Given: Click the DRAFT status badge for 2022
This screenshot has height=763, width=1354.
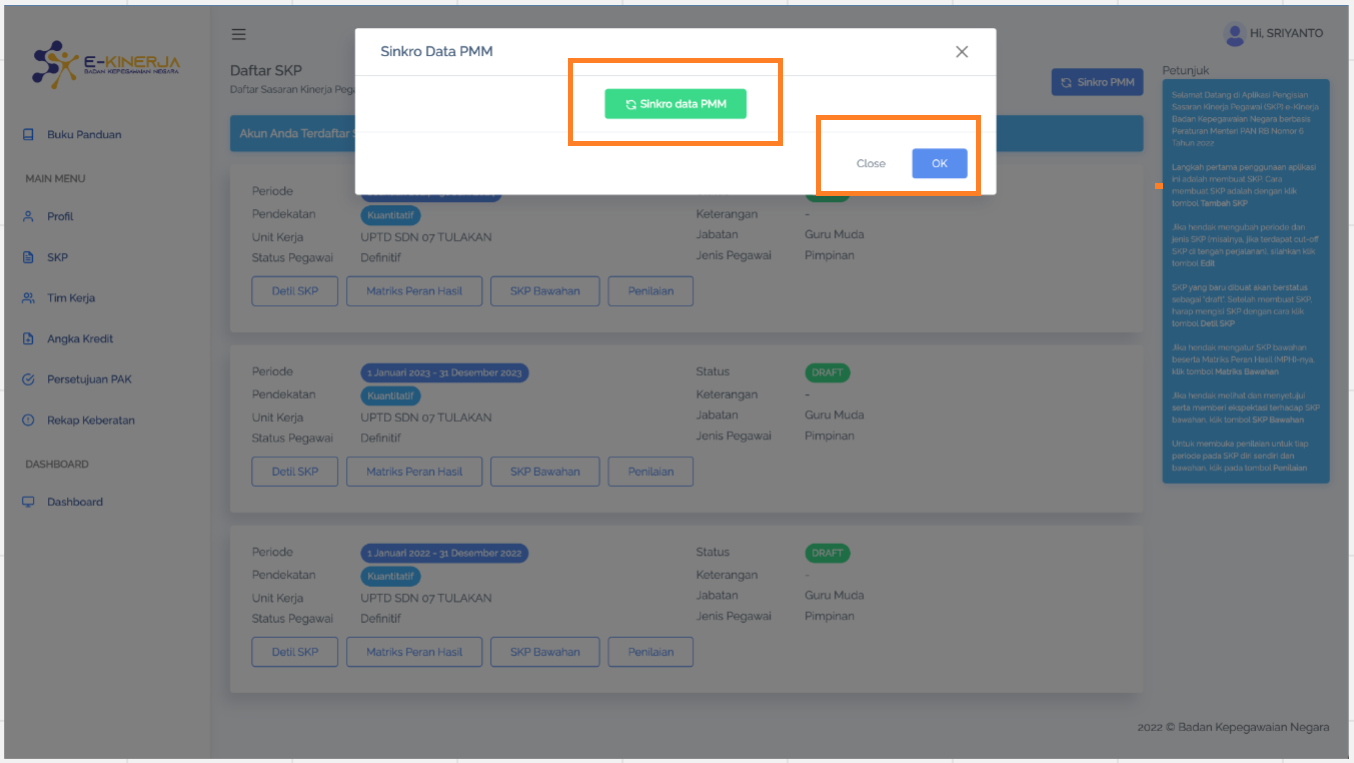Looking at the screenshot, I should tap(827, 553).
